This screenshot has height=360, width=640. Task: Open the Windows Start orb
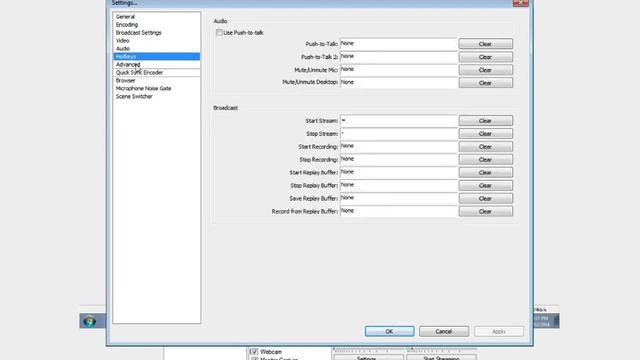89,321
